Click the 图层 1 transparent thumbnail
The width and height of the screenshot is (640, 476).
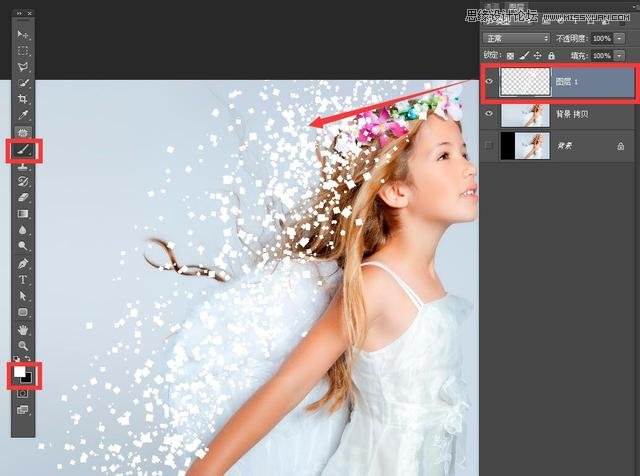(525, 82)
